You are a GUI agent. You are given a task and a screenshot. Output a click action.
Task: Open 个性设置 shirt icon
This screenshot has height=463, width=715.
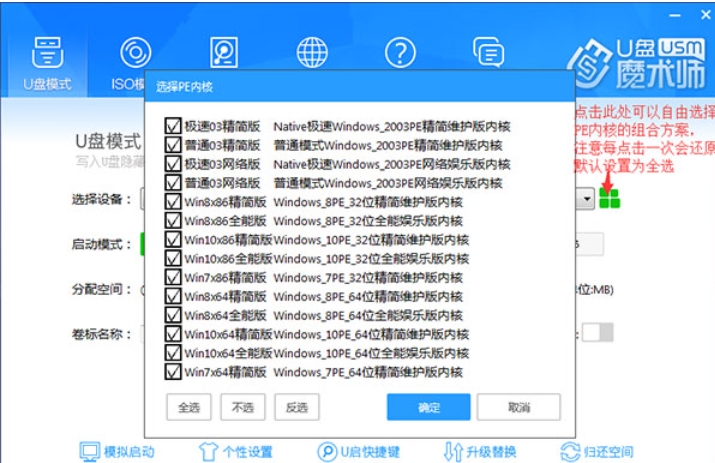[x=208, y=452]
